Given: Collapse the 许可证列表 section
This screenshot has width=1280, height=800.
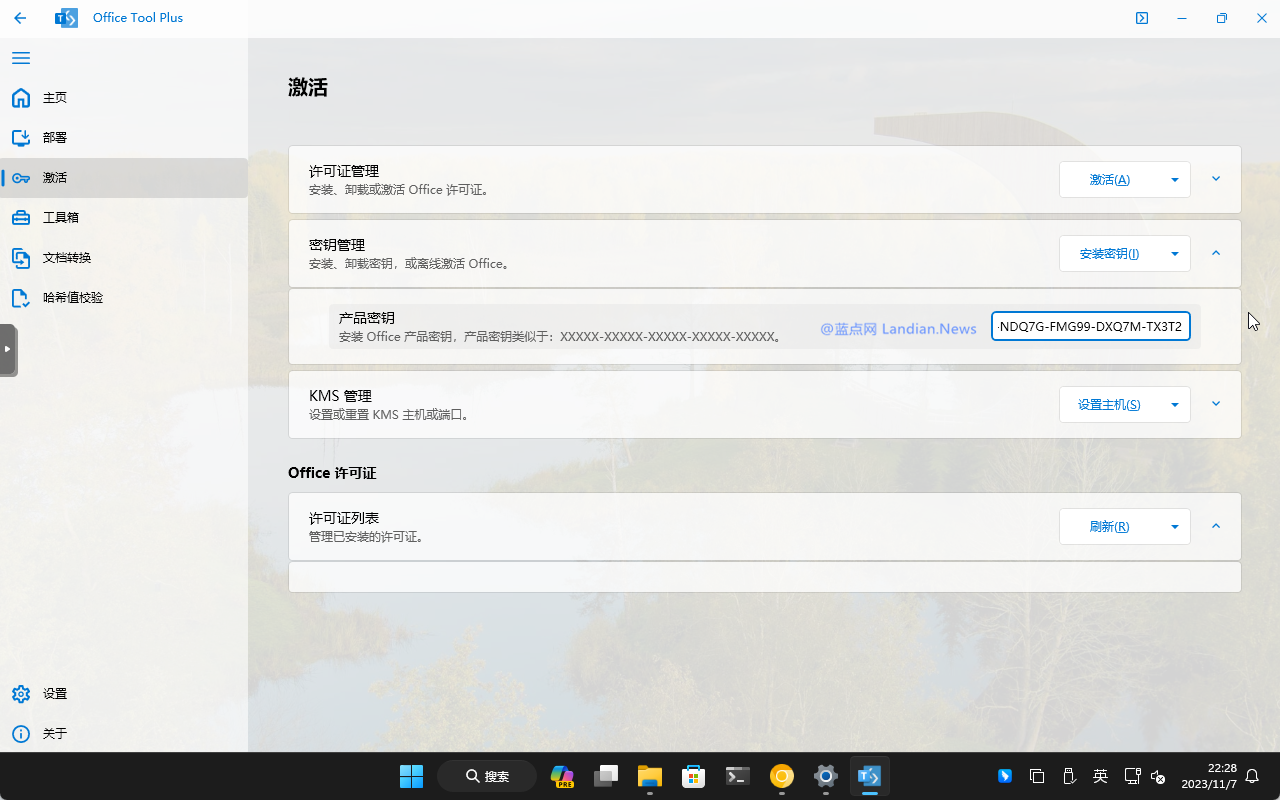Looking at the screenshot, I should [x=1216, y=526].
